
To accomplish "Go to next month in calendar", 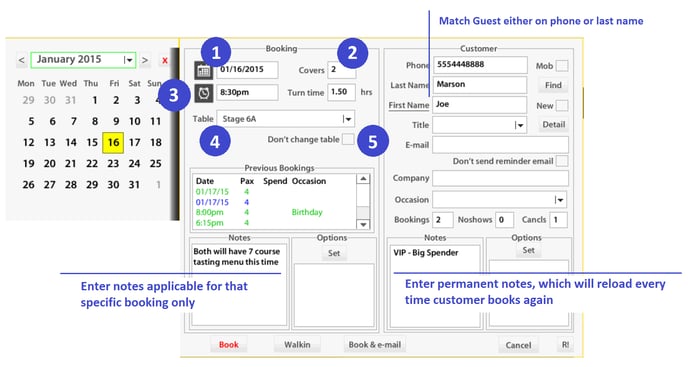I will coord(145,60).
